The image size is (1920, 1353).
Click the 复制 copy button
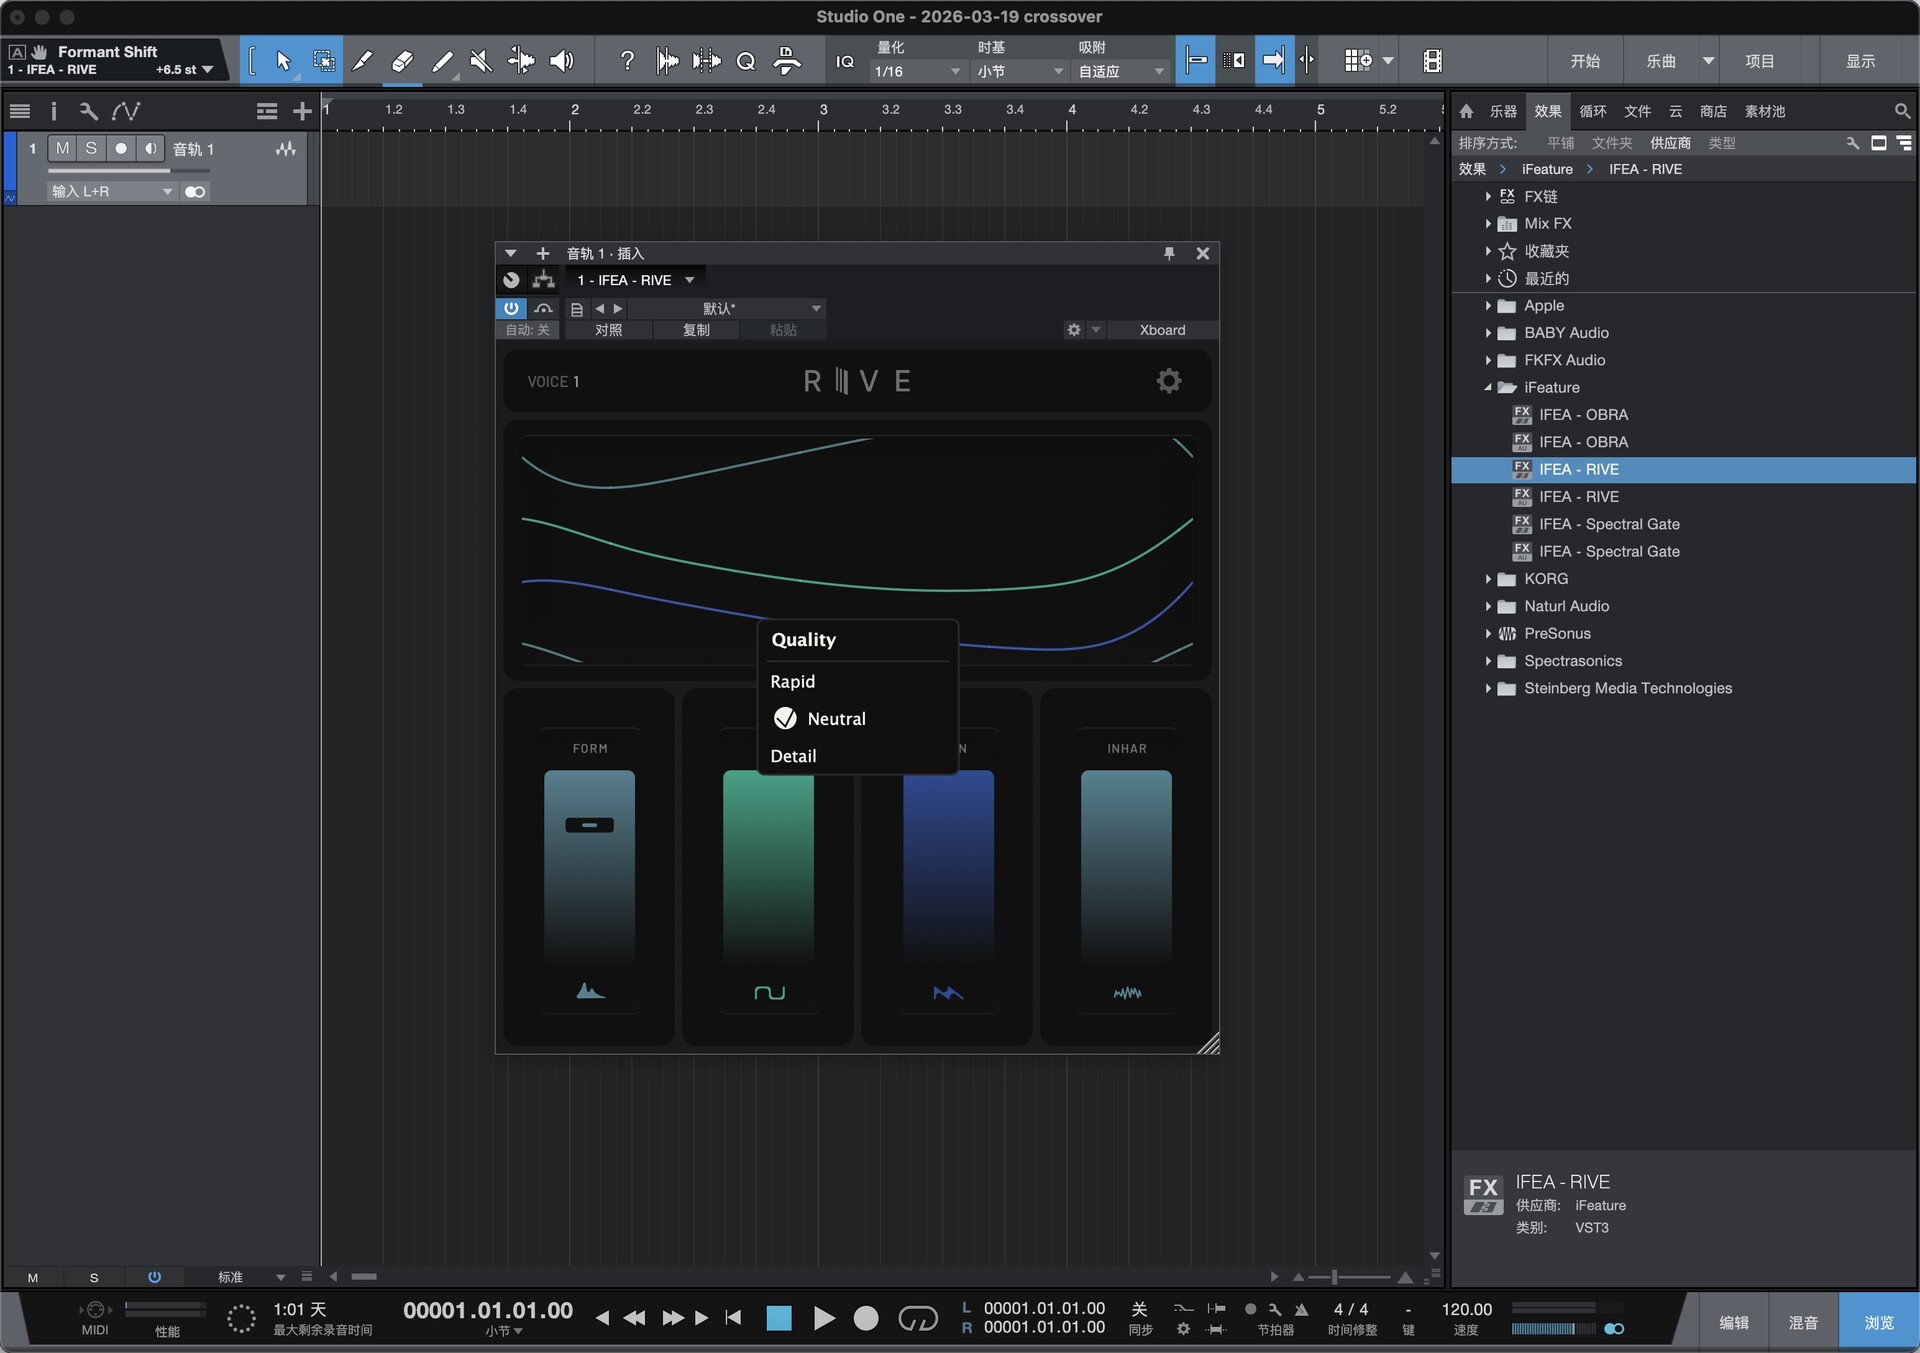696,330
